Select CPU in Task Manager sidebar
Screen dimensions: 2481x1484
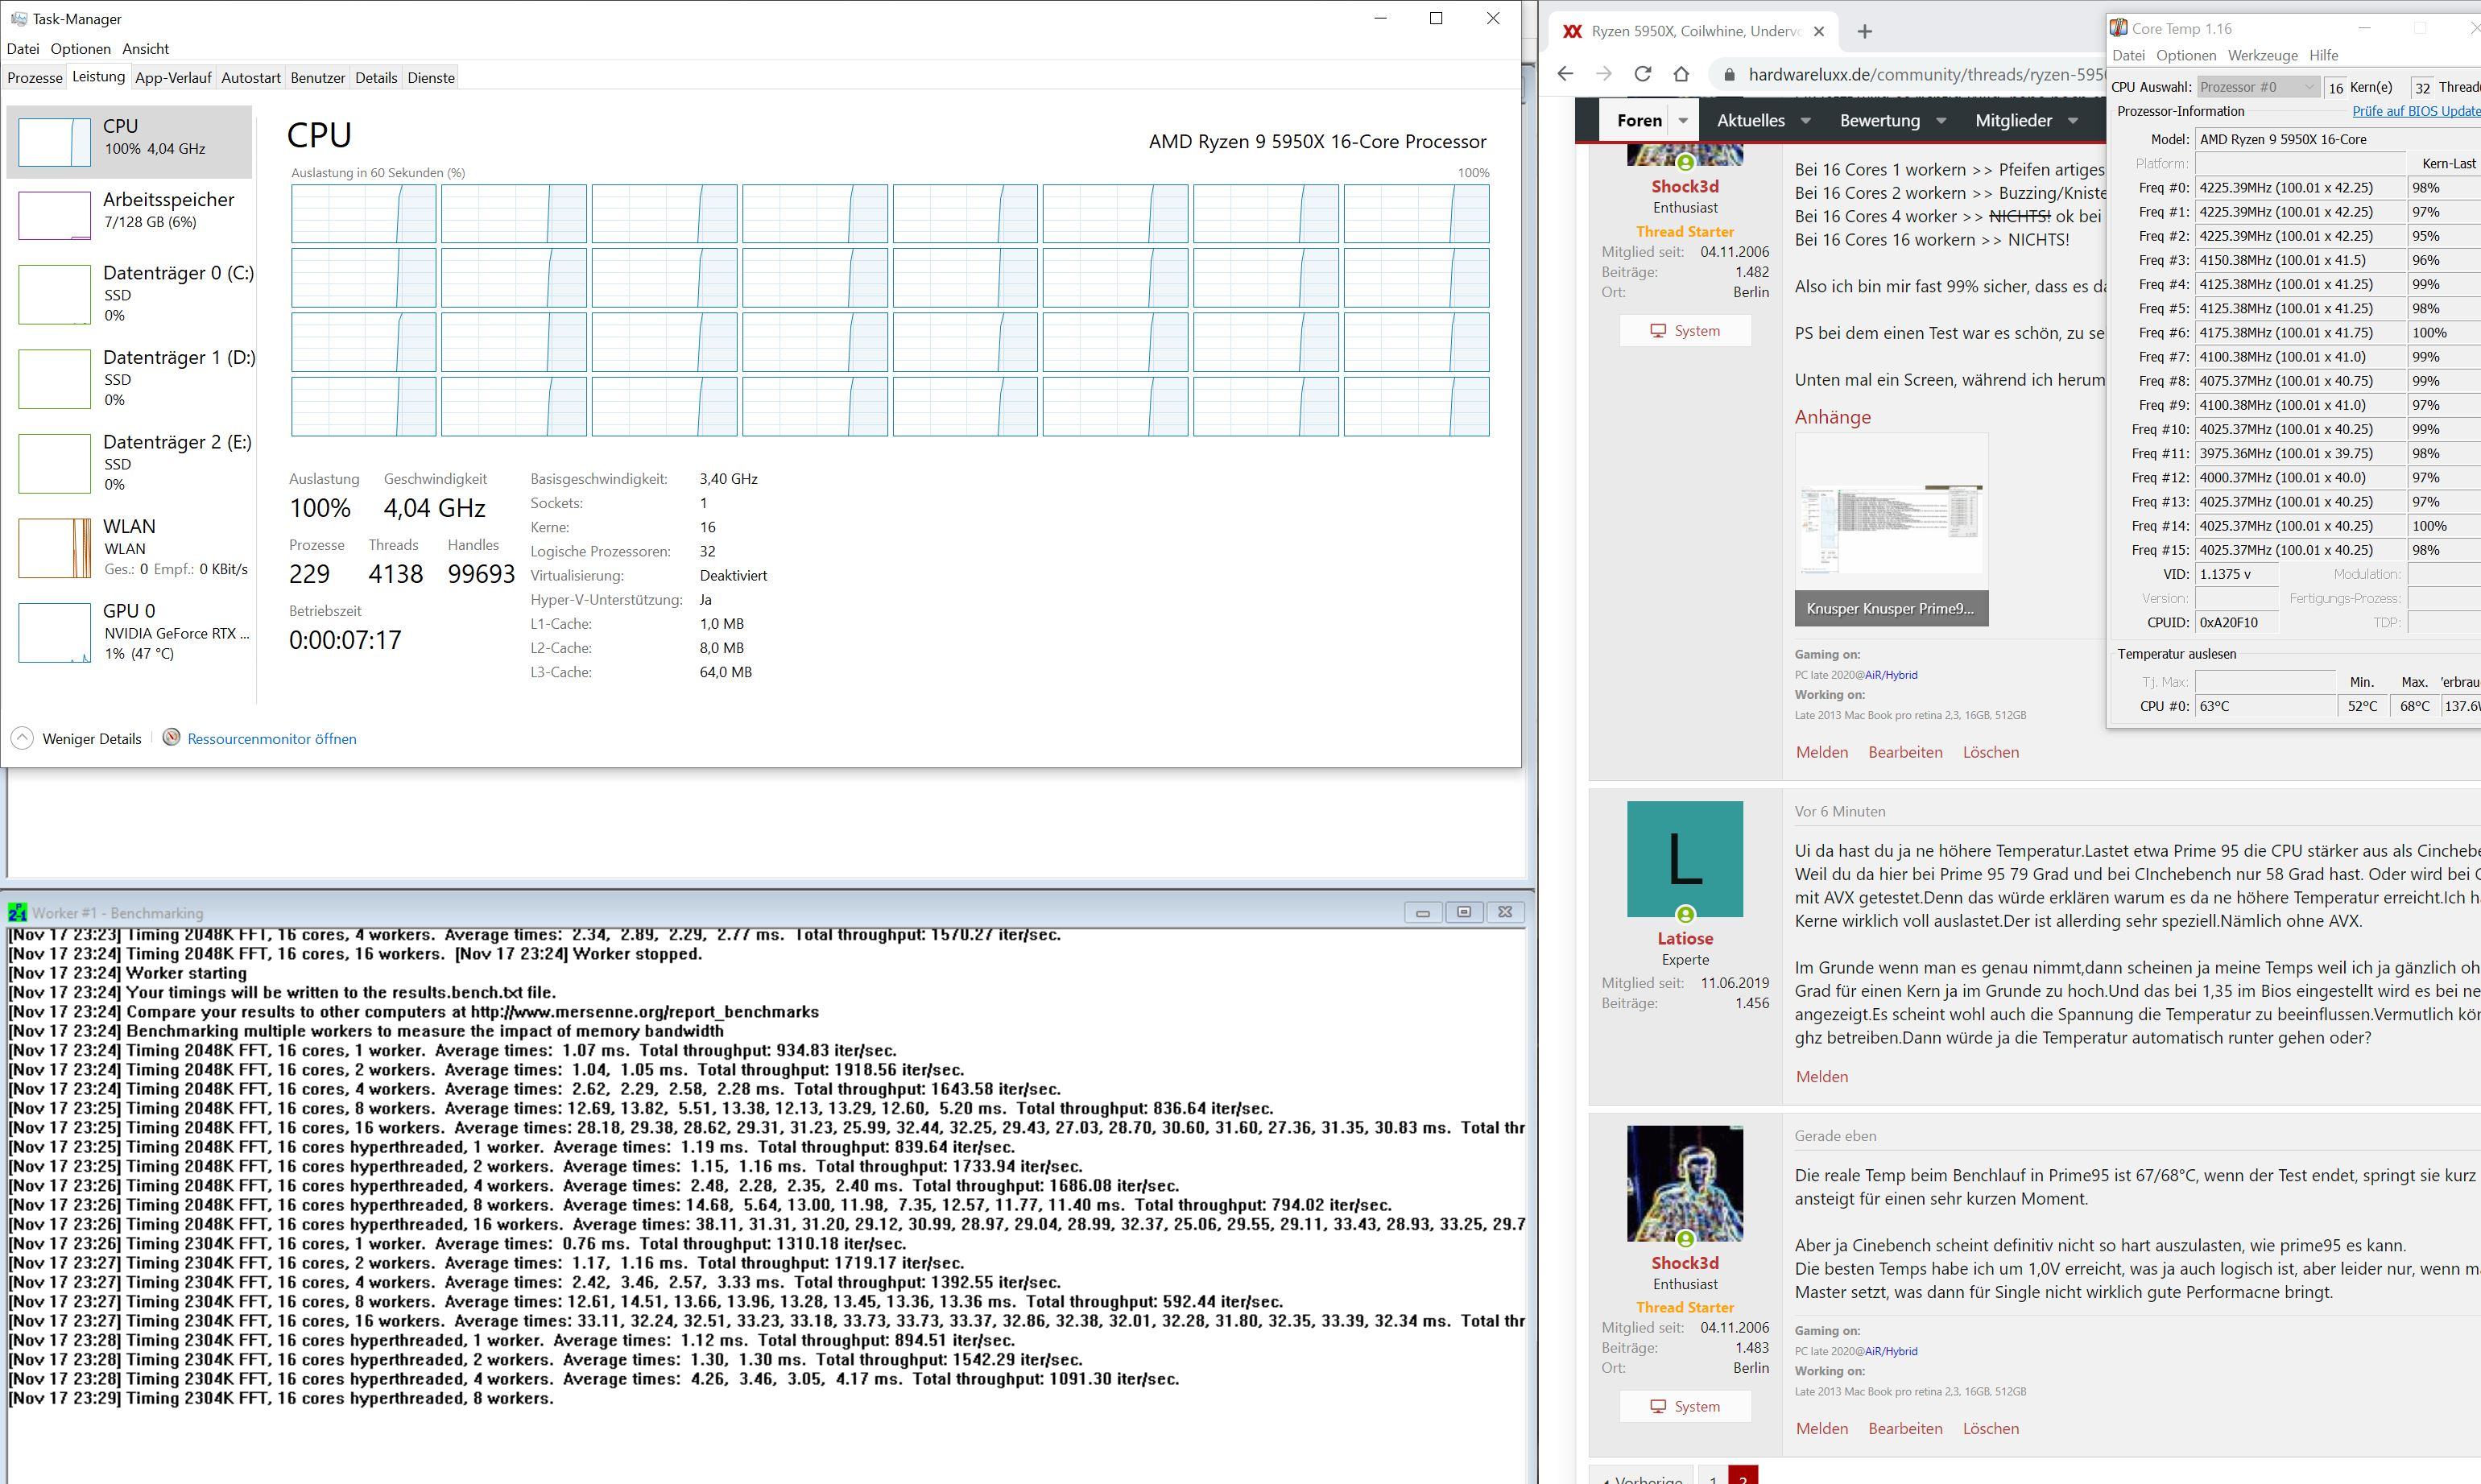coord(129,141)
